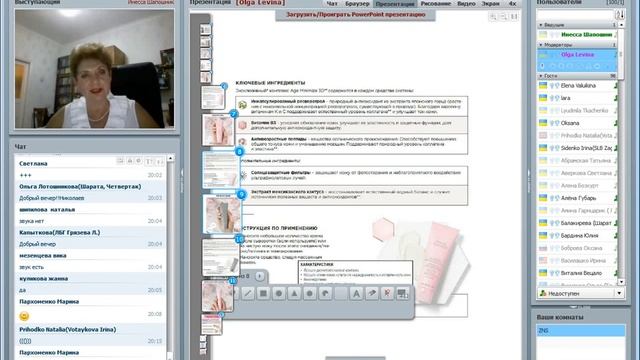Image resolution: width=640 pixels, height=360 pixels.
Task: Collapse the Гости group in the users list
Action: [541, 76]
